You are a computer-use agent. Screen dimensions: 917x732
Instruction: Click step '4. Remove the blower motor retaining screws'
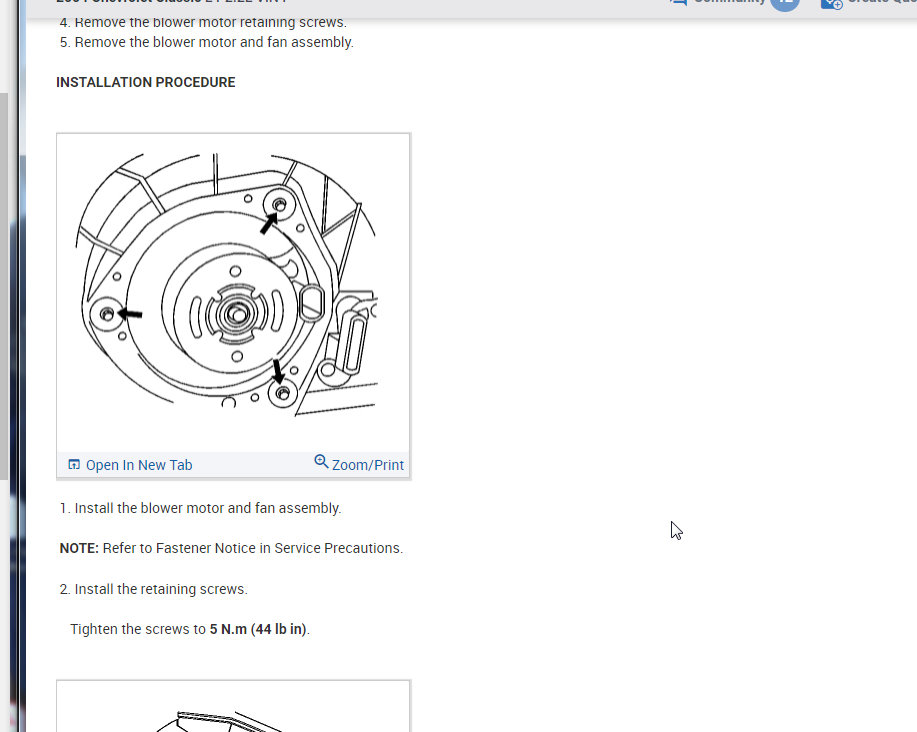click(203, 22)
